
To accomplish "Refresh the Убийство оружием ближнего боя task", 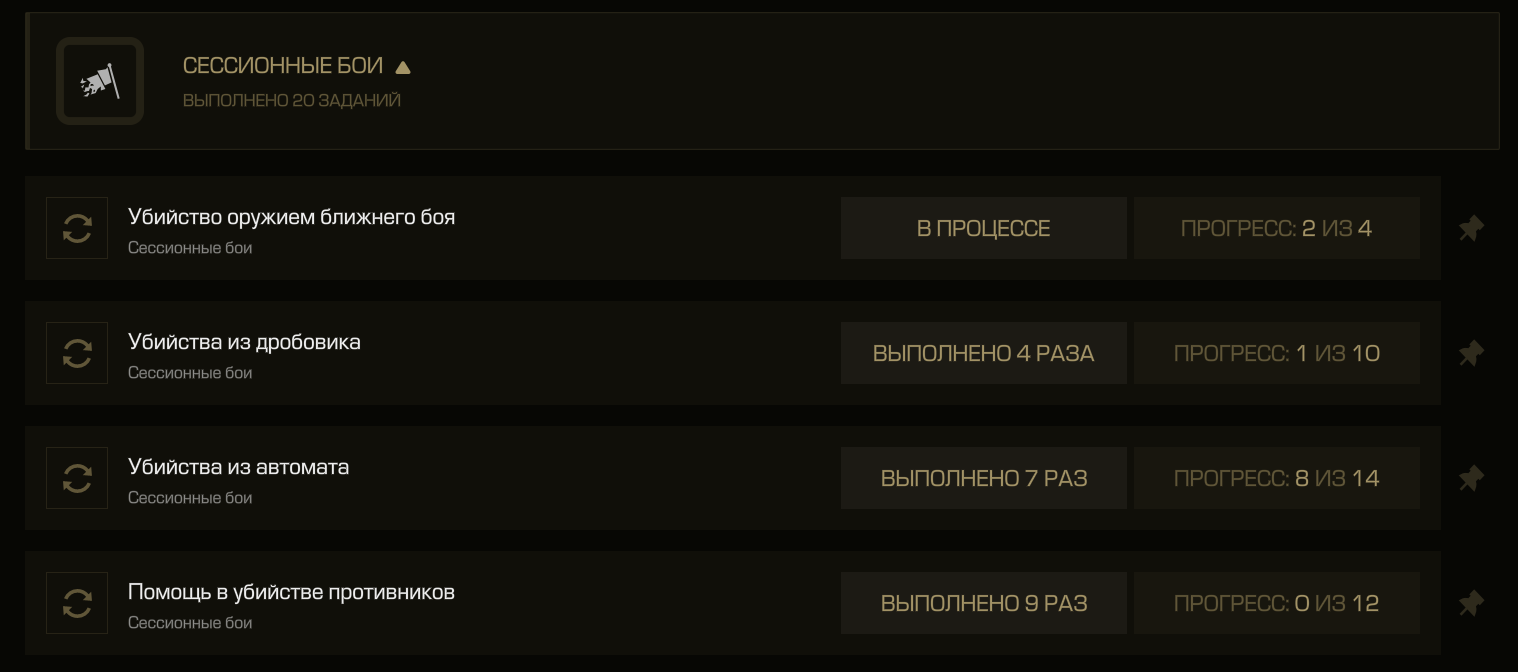I will click(77, 228).
